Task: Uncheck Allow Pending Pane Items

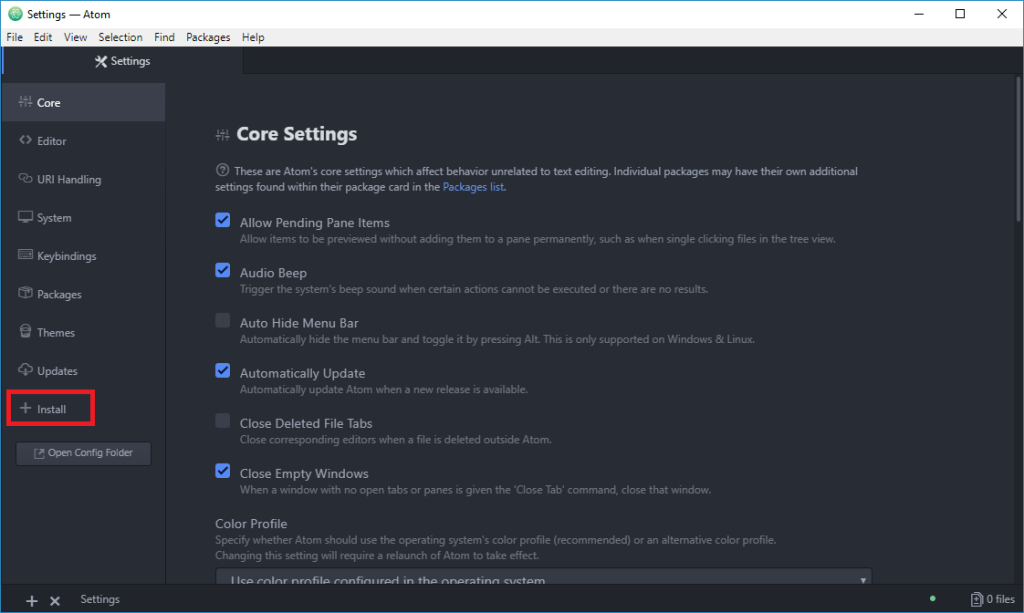Action: [x=222, y=220]
